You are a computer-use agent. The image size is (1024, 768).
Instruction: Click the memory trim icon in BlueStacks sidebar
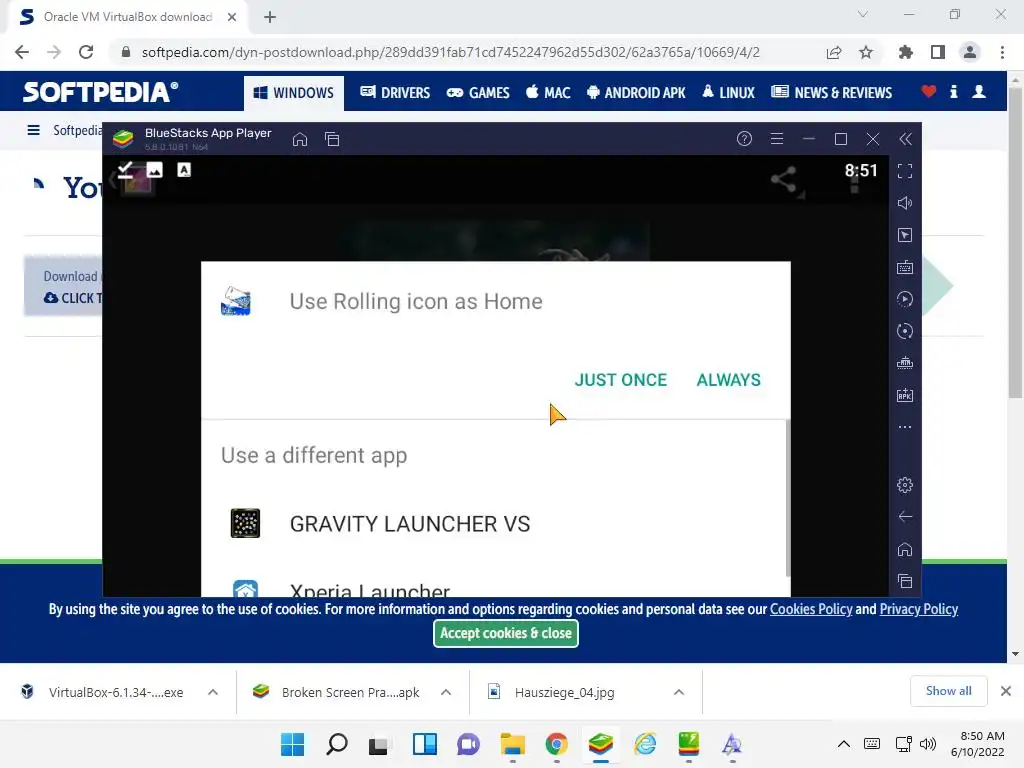tap(904, 363)
